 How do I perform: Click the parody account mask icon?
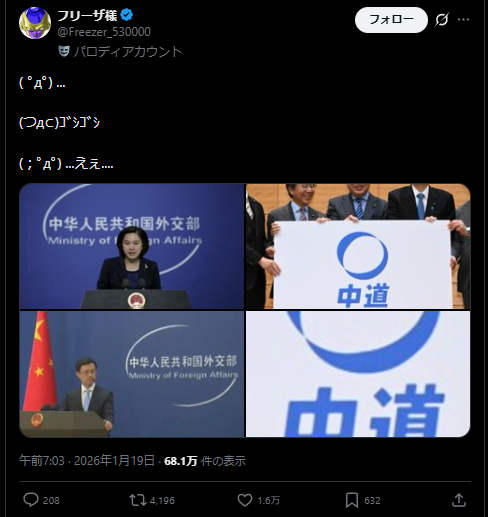point(64,51)
